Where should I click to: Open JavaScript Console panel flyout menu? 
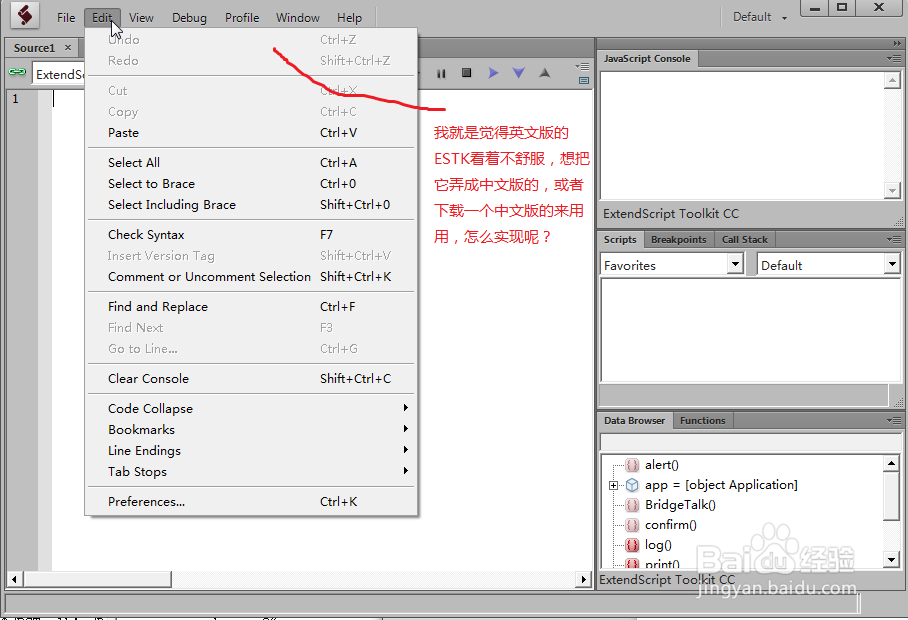(x=894, y=58)
